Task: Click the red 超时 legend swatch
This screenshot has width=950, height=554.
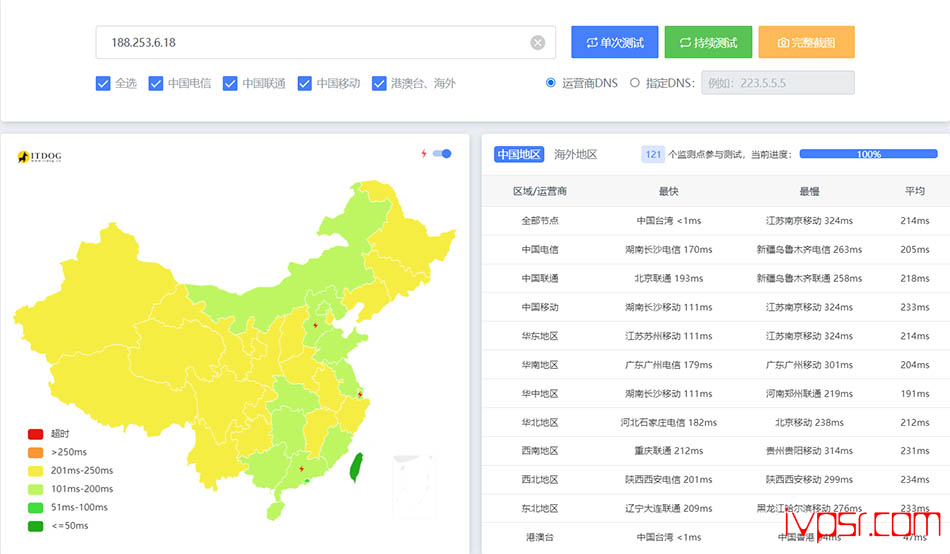Action: (36, 434)
